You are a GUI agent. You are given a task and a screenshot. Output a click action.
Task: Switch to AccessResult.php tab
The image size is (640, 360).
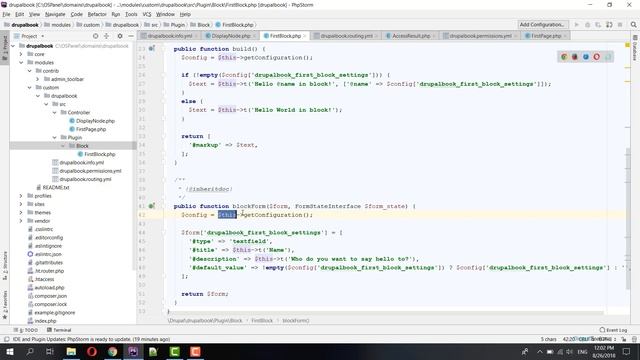point(411,36)
